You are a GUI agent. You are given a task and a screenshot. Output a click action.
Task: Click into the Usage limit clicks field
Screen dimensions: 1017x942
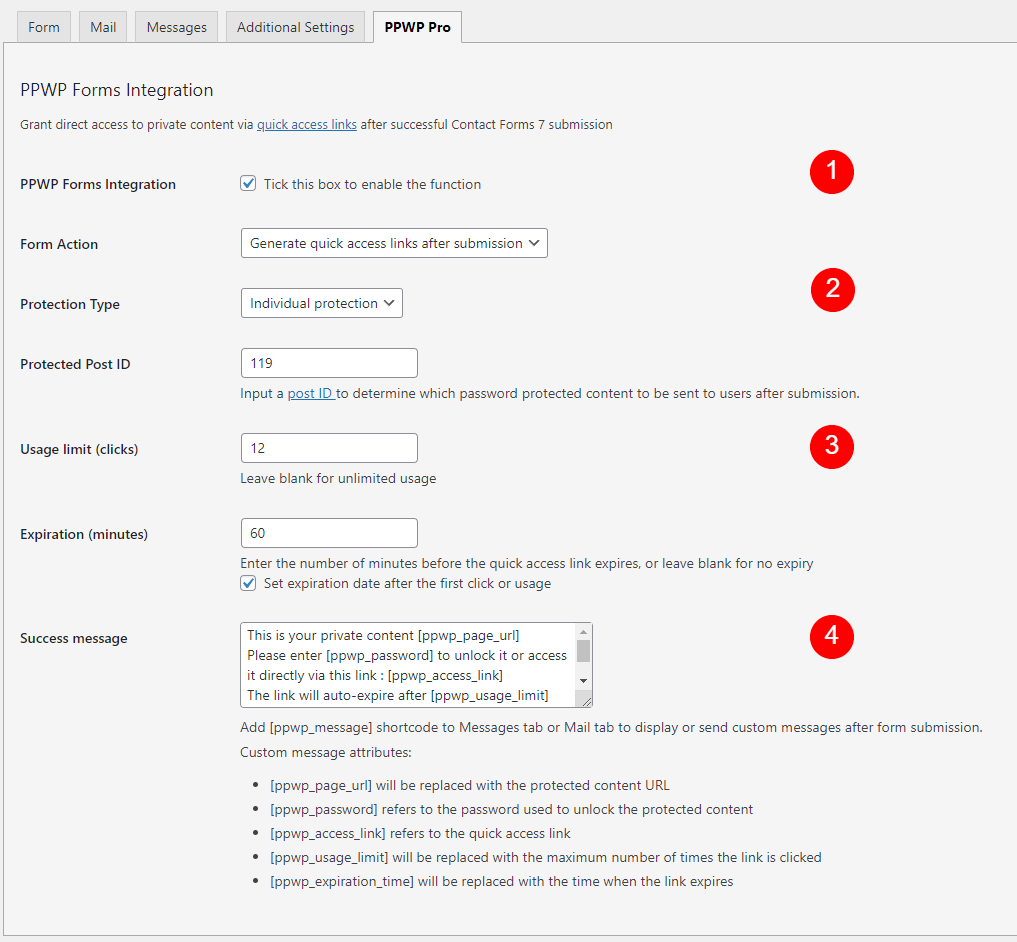329,448
